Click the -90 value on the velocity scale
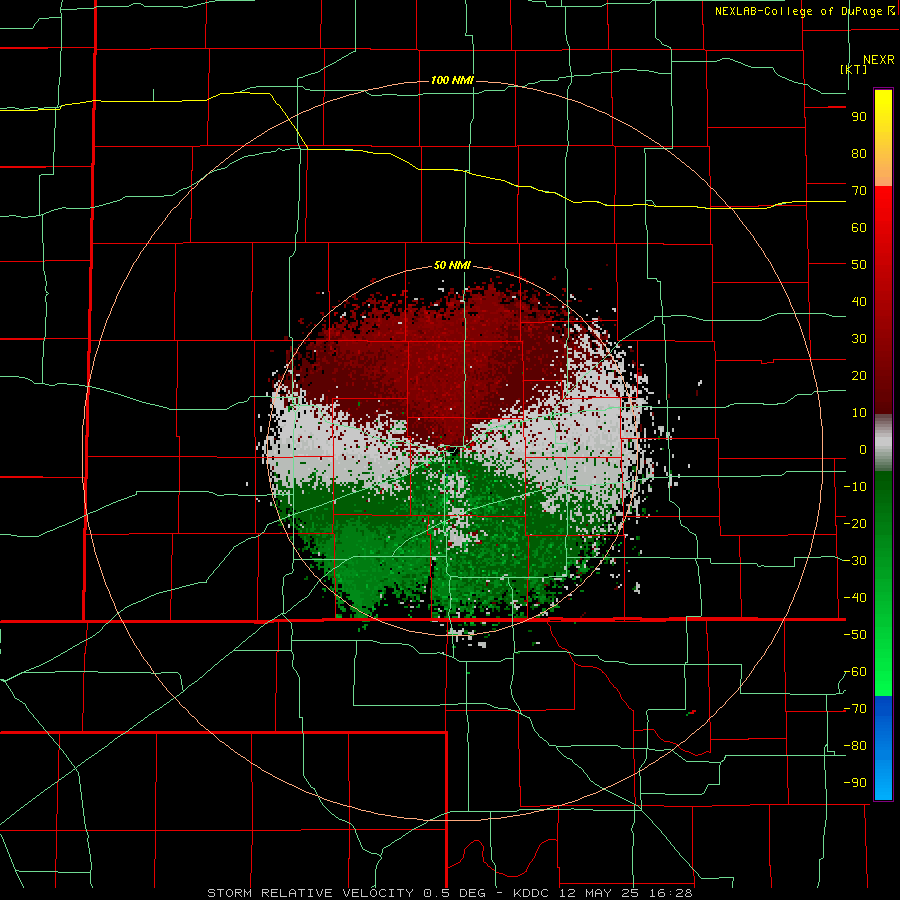900x900 pixels. point(855,783)
